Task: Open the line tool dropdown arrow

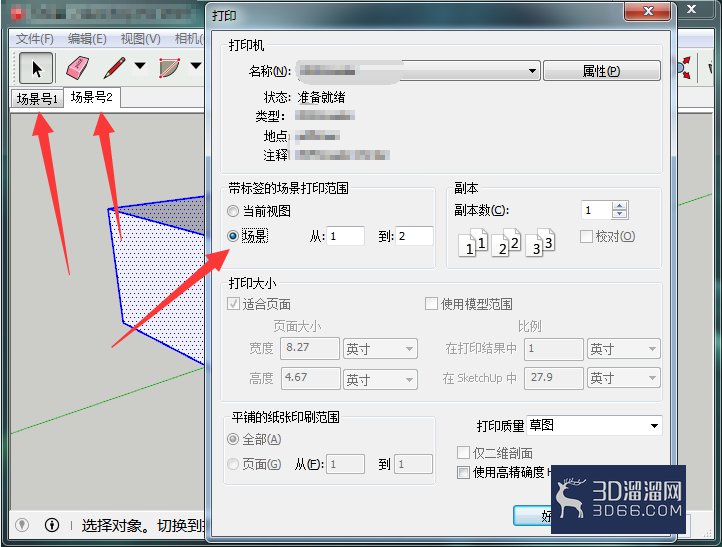Action: 140,66
